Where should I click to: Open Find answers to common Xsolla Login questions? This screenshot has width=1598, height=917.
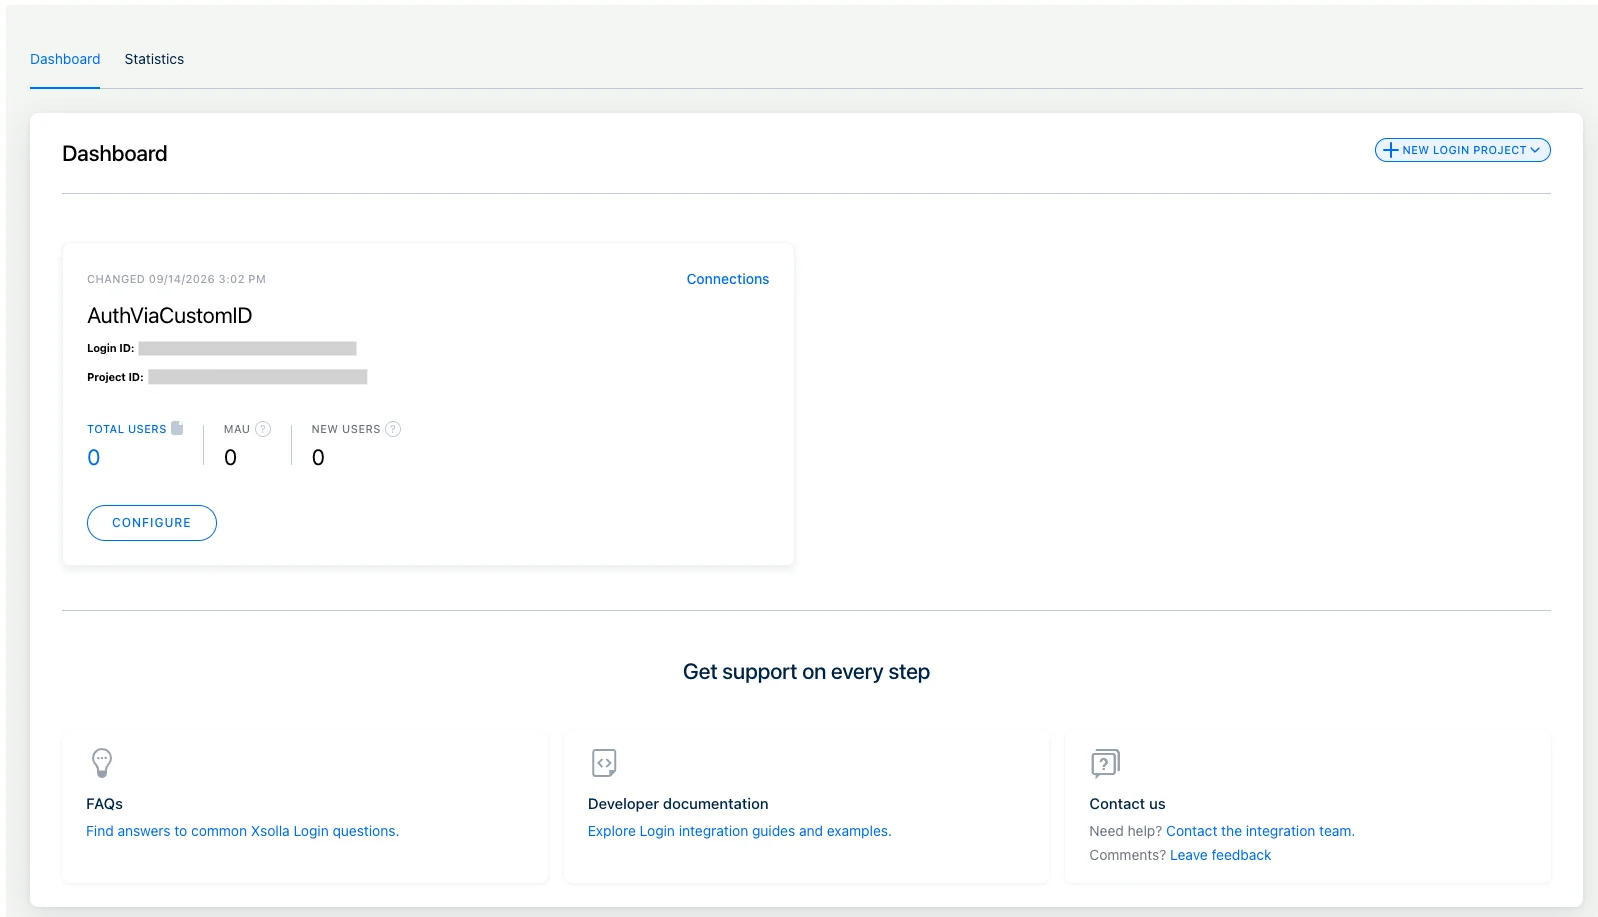click(242, 831)
